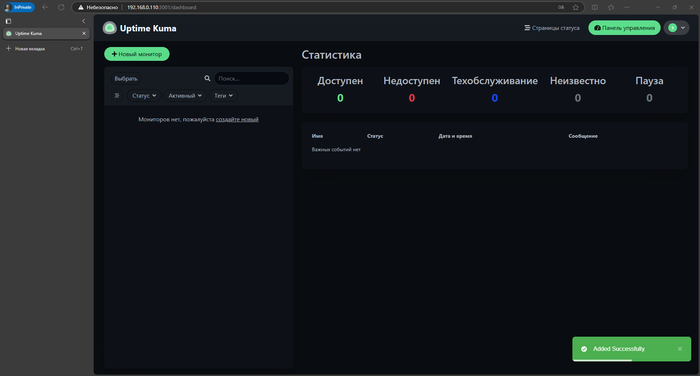Close the Uptime Kuma tab
Image resolution: width=700 pixels, height=376 pixels.
pyautogui.click(x=83, y=33)
